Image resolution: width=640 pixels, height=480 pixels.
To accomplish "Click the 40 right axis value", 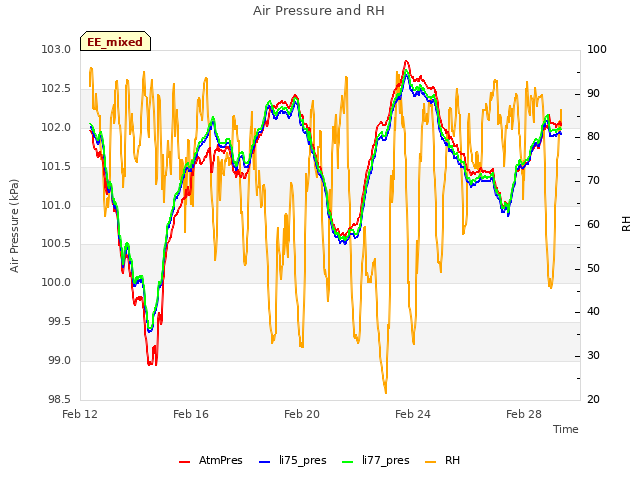I will 593,312.
